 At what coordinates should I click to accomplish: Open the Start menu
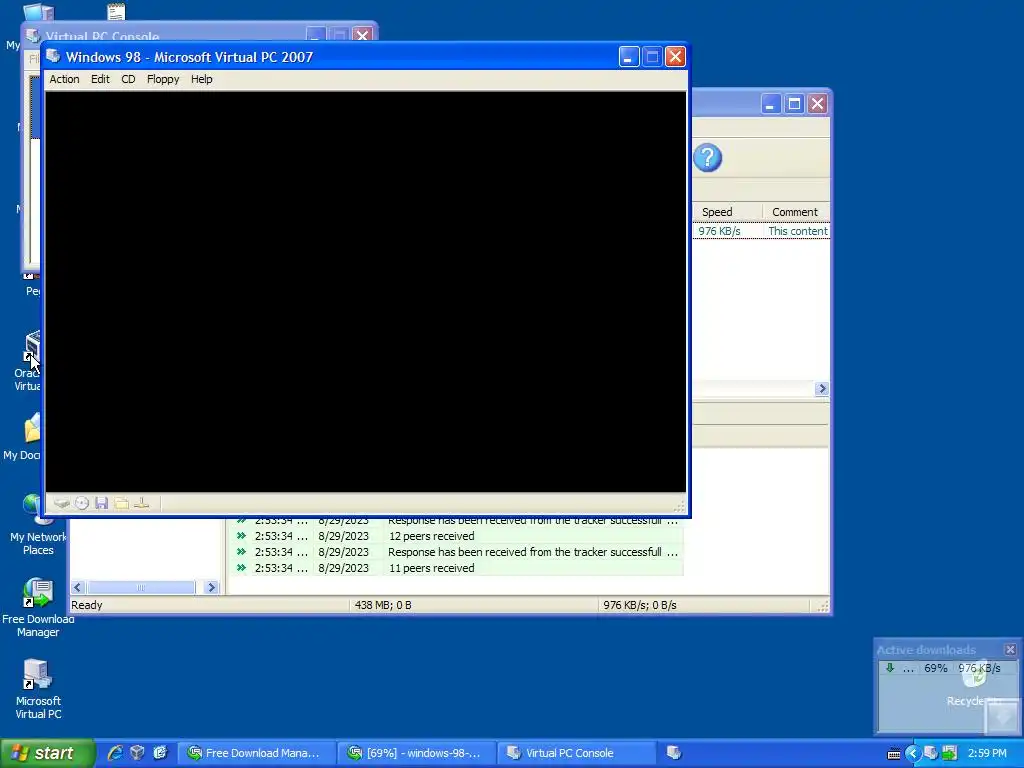coord(46,753)
